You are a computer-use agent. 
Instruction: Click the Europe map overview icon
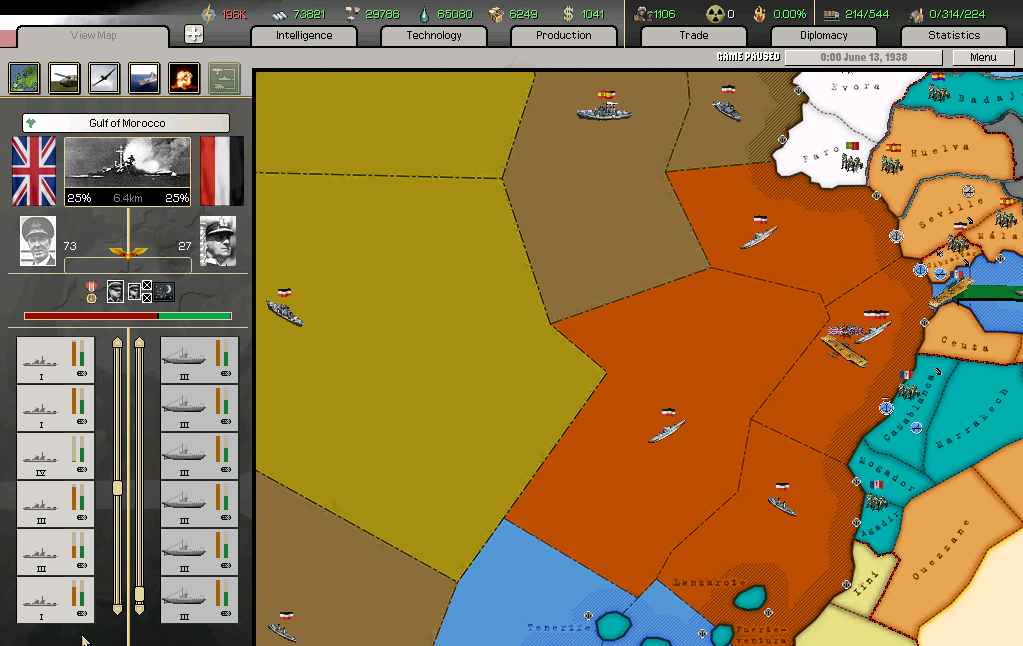click(24, 78)
